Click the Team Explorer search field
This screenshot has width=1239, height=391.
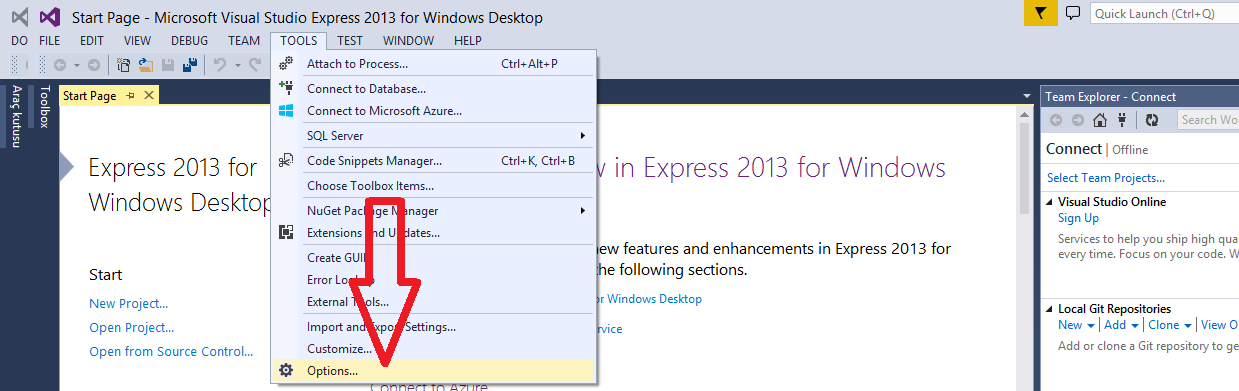[1207, 120]
